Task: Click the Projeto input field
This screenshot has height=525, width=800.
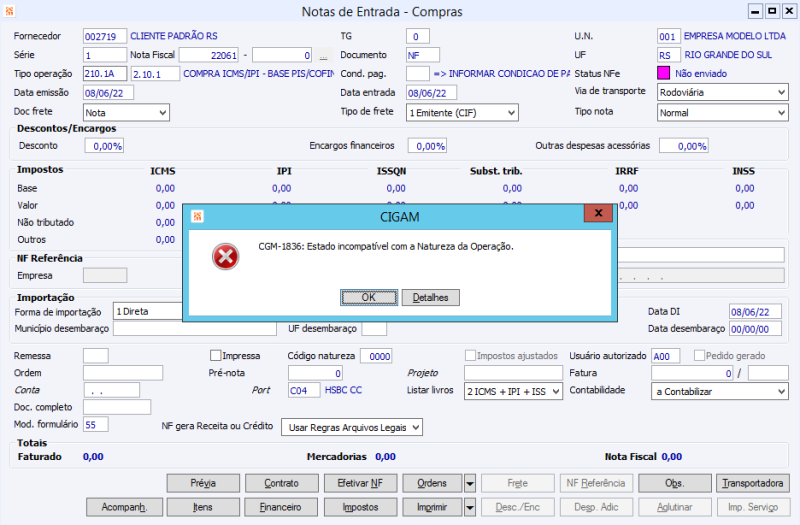Action: pyautogui.click(x=513, y=373)
